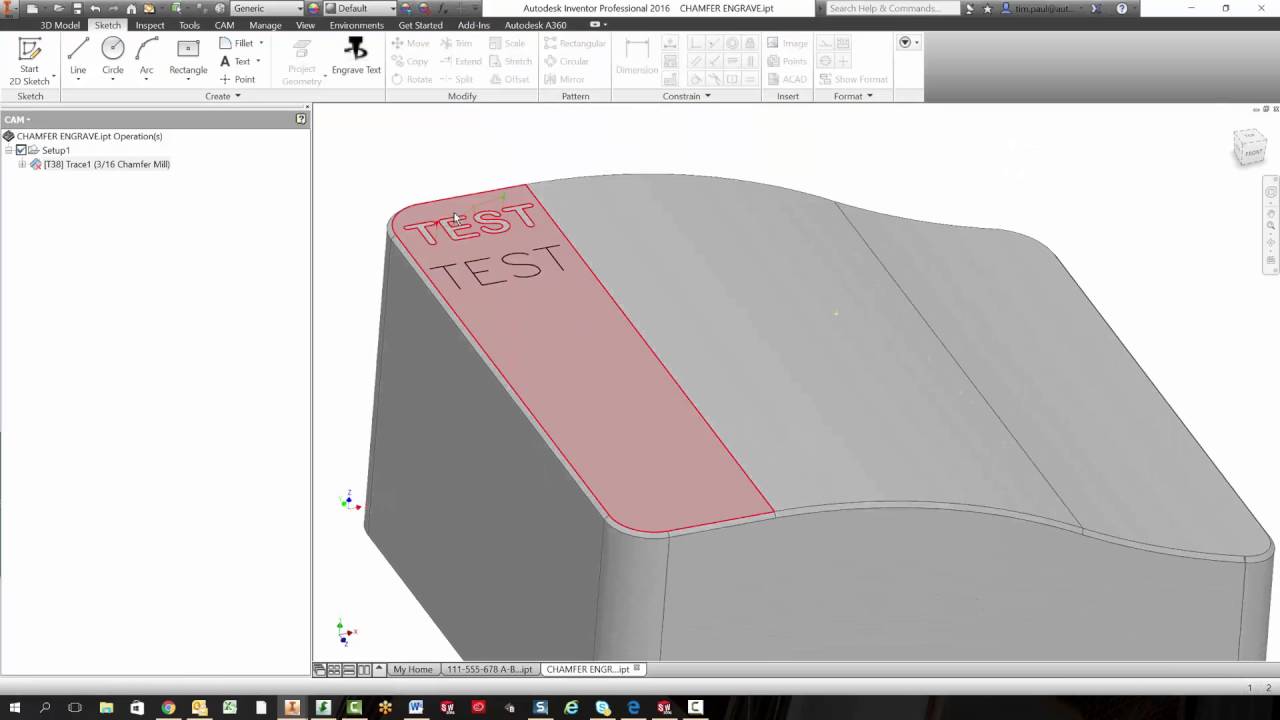Toggle the Setup1 checkbox
1280x720 pixels.
21,150
